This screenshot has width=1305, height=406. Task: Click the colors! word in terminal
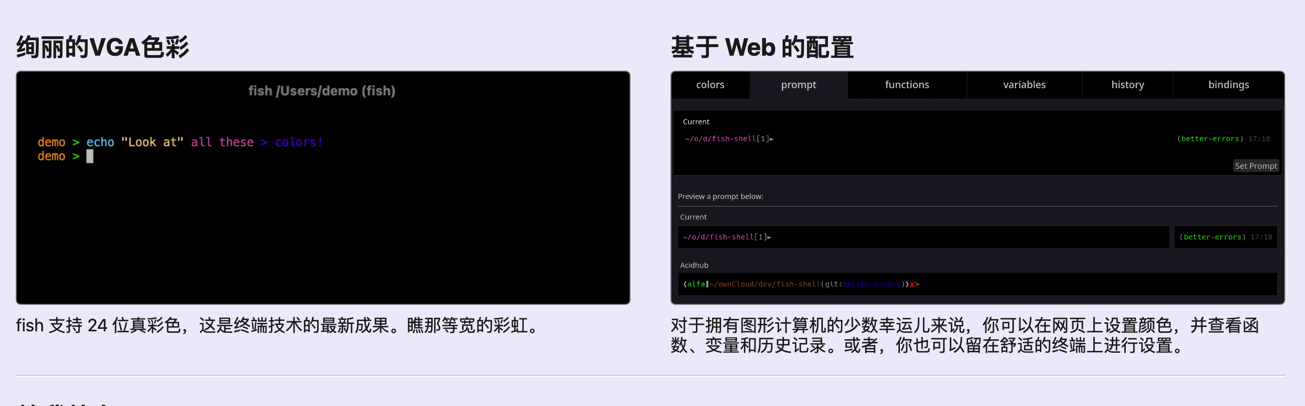click(x=299, y=142)
